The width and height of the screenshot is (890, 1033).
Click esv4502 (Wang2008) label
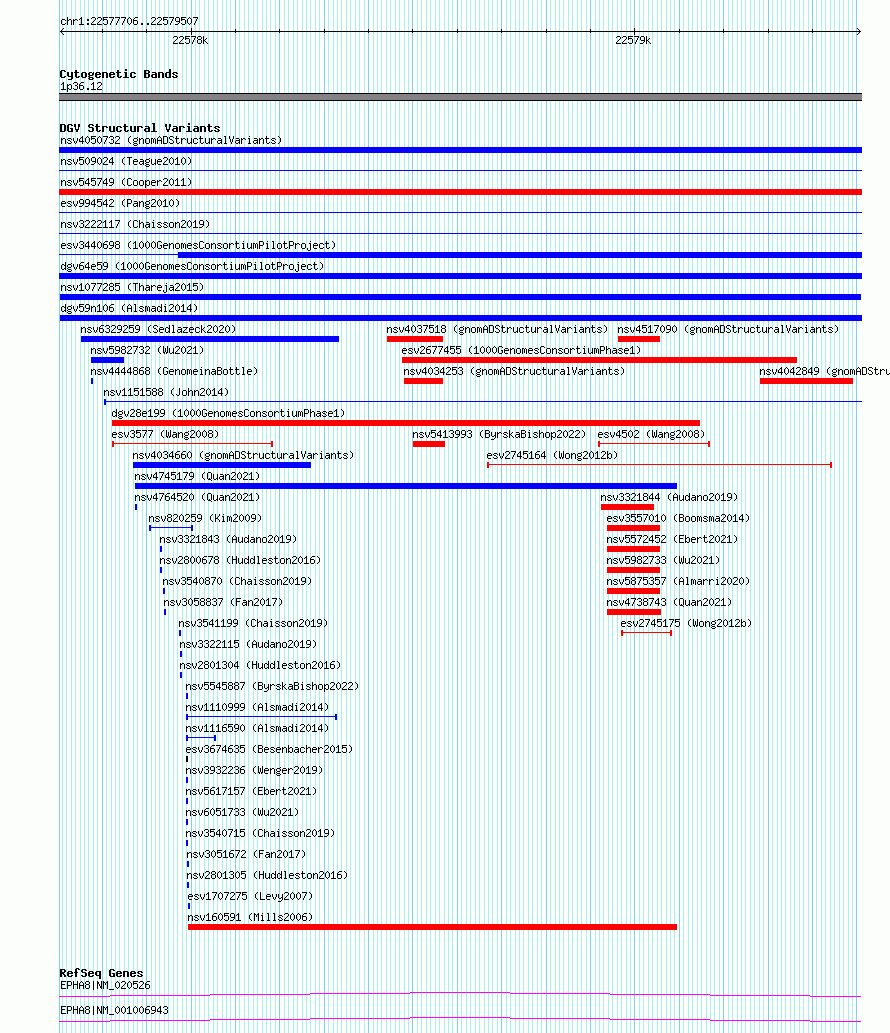[x=651, y=435]
